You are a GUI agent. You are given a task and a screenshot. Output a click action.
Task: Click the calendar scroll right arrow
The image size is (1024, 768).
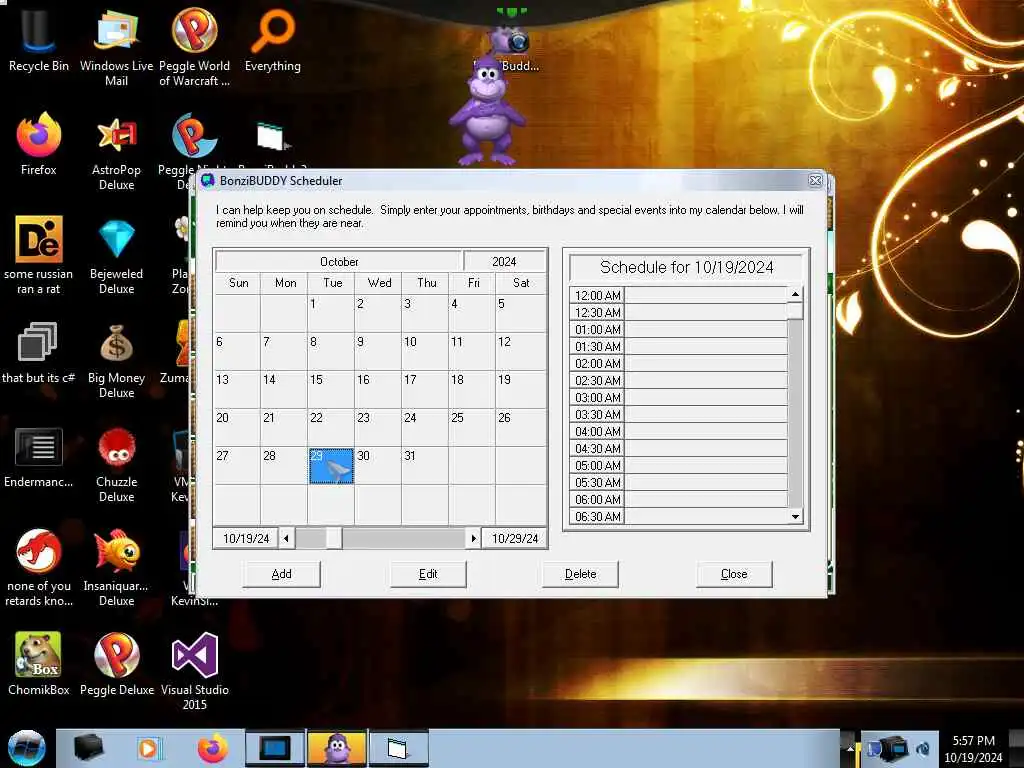pyautogui.click(x=473, y=538)
